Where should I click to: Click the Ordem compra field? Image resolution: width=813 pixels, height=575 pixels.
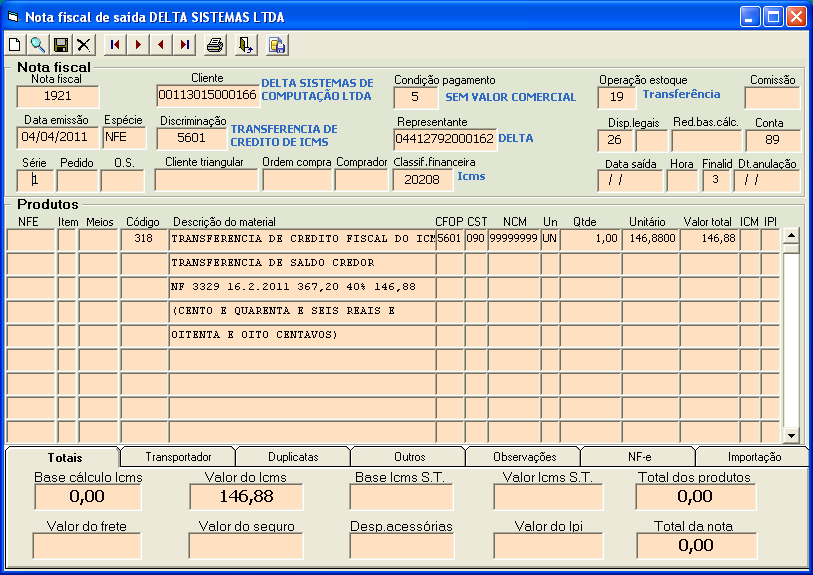[x=297, y=180]
